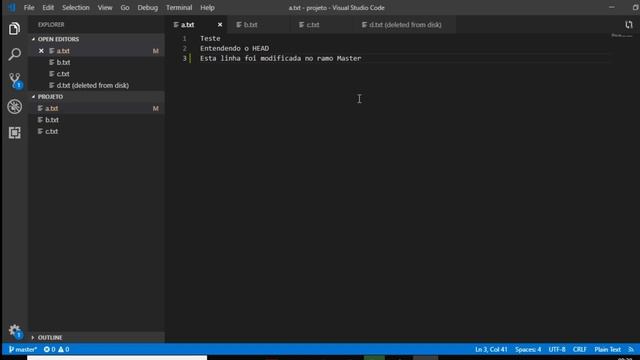Viewport: 640px width, 360px height.
Task: Close the a.txt editor tab
Action: coord(220,25)
